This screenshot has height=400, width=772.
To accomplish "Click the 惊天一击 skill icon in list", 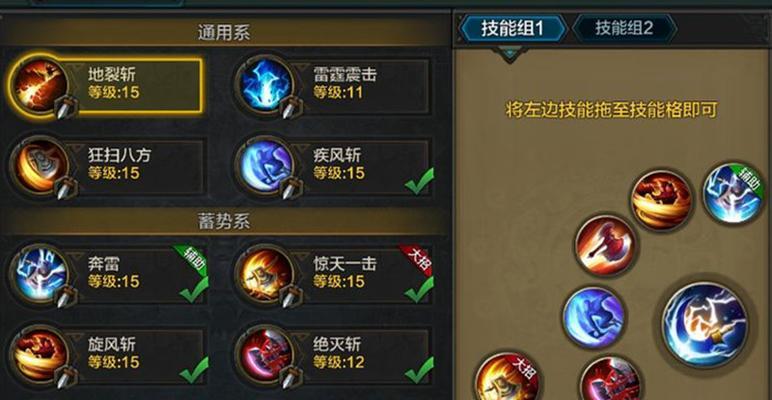I will (266, 274).
